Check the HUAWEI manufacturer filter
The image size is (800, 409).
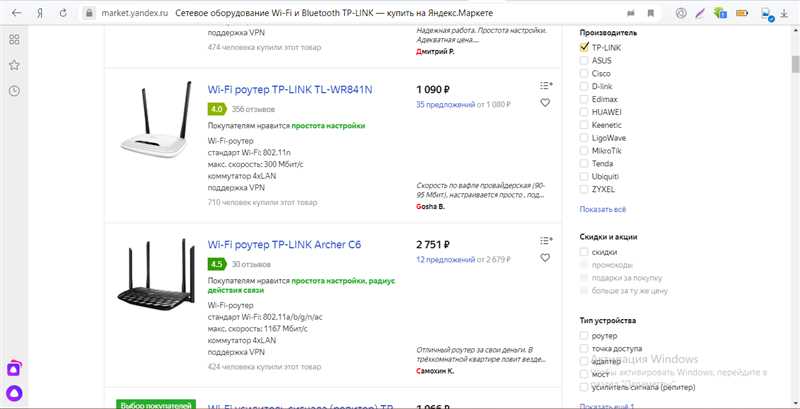pos(584,112)
